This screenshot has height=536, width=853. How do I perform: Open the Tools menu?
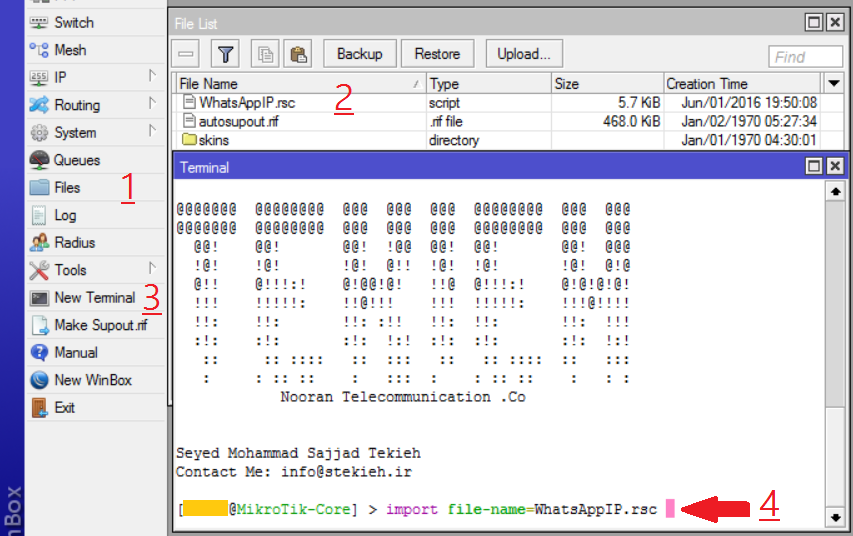[x=95, y=270]
